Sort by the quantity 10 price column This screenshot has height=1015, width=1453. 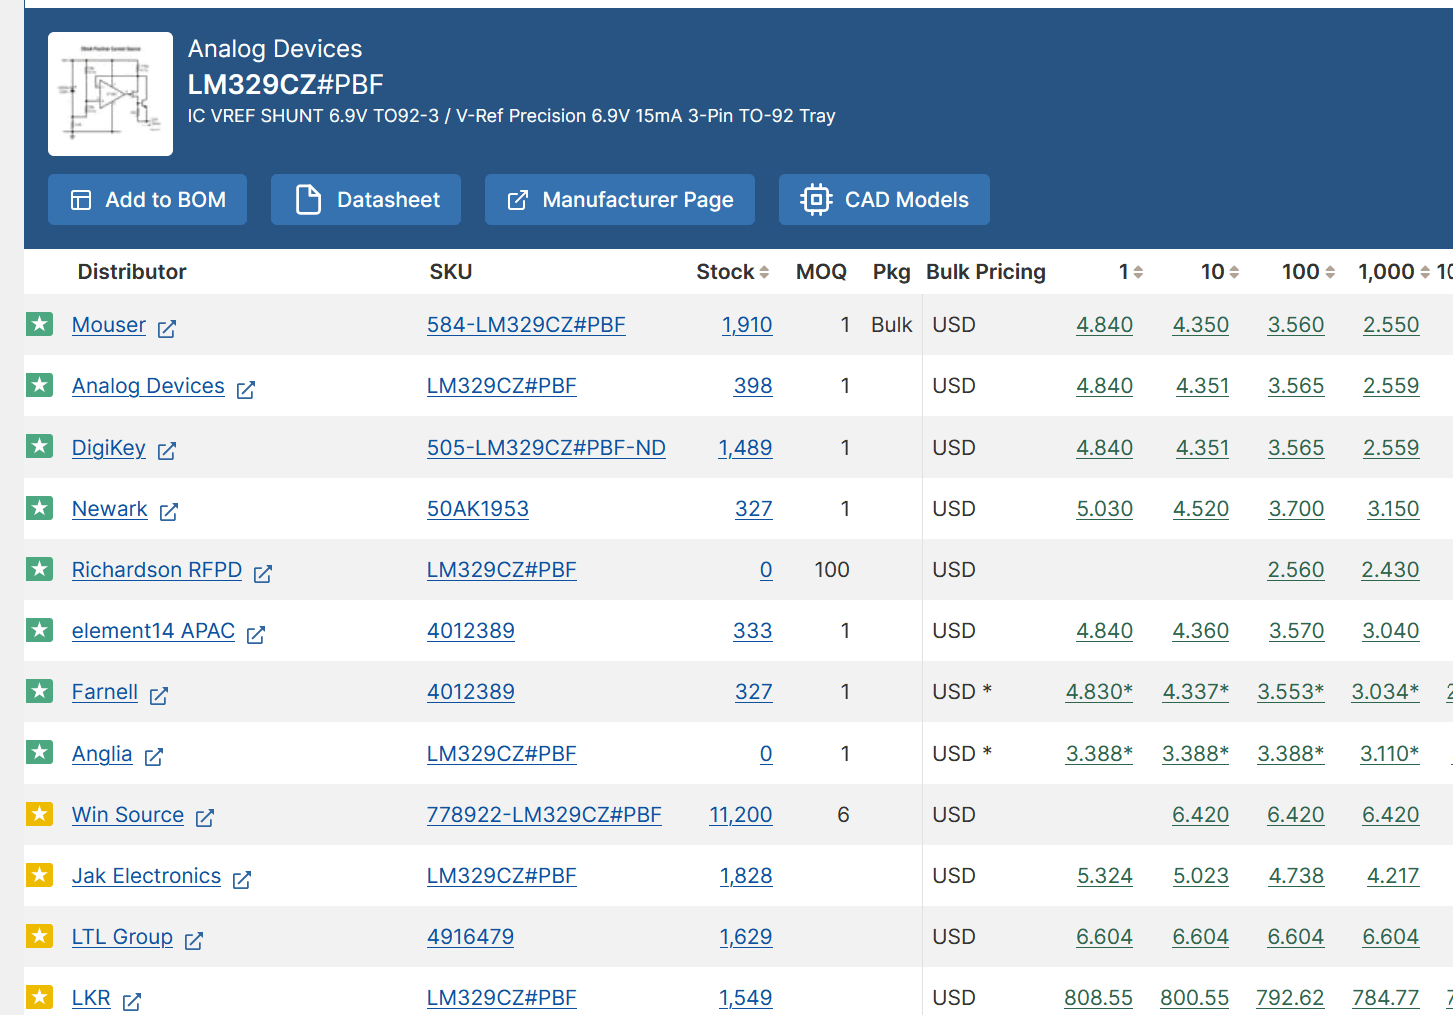(1234, 272)
